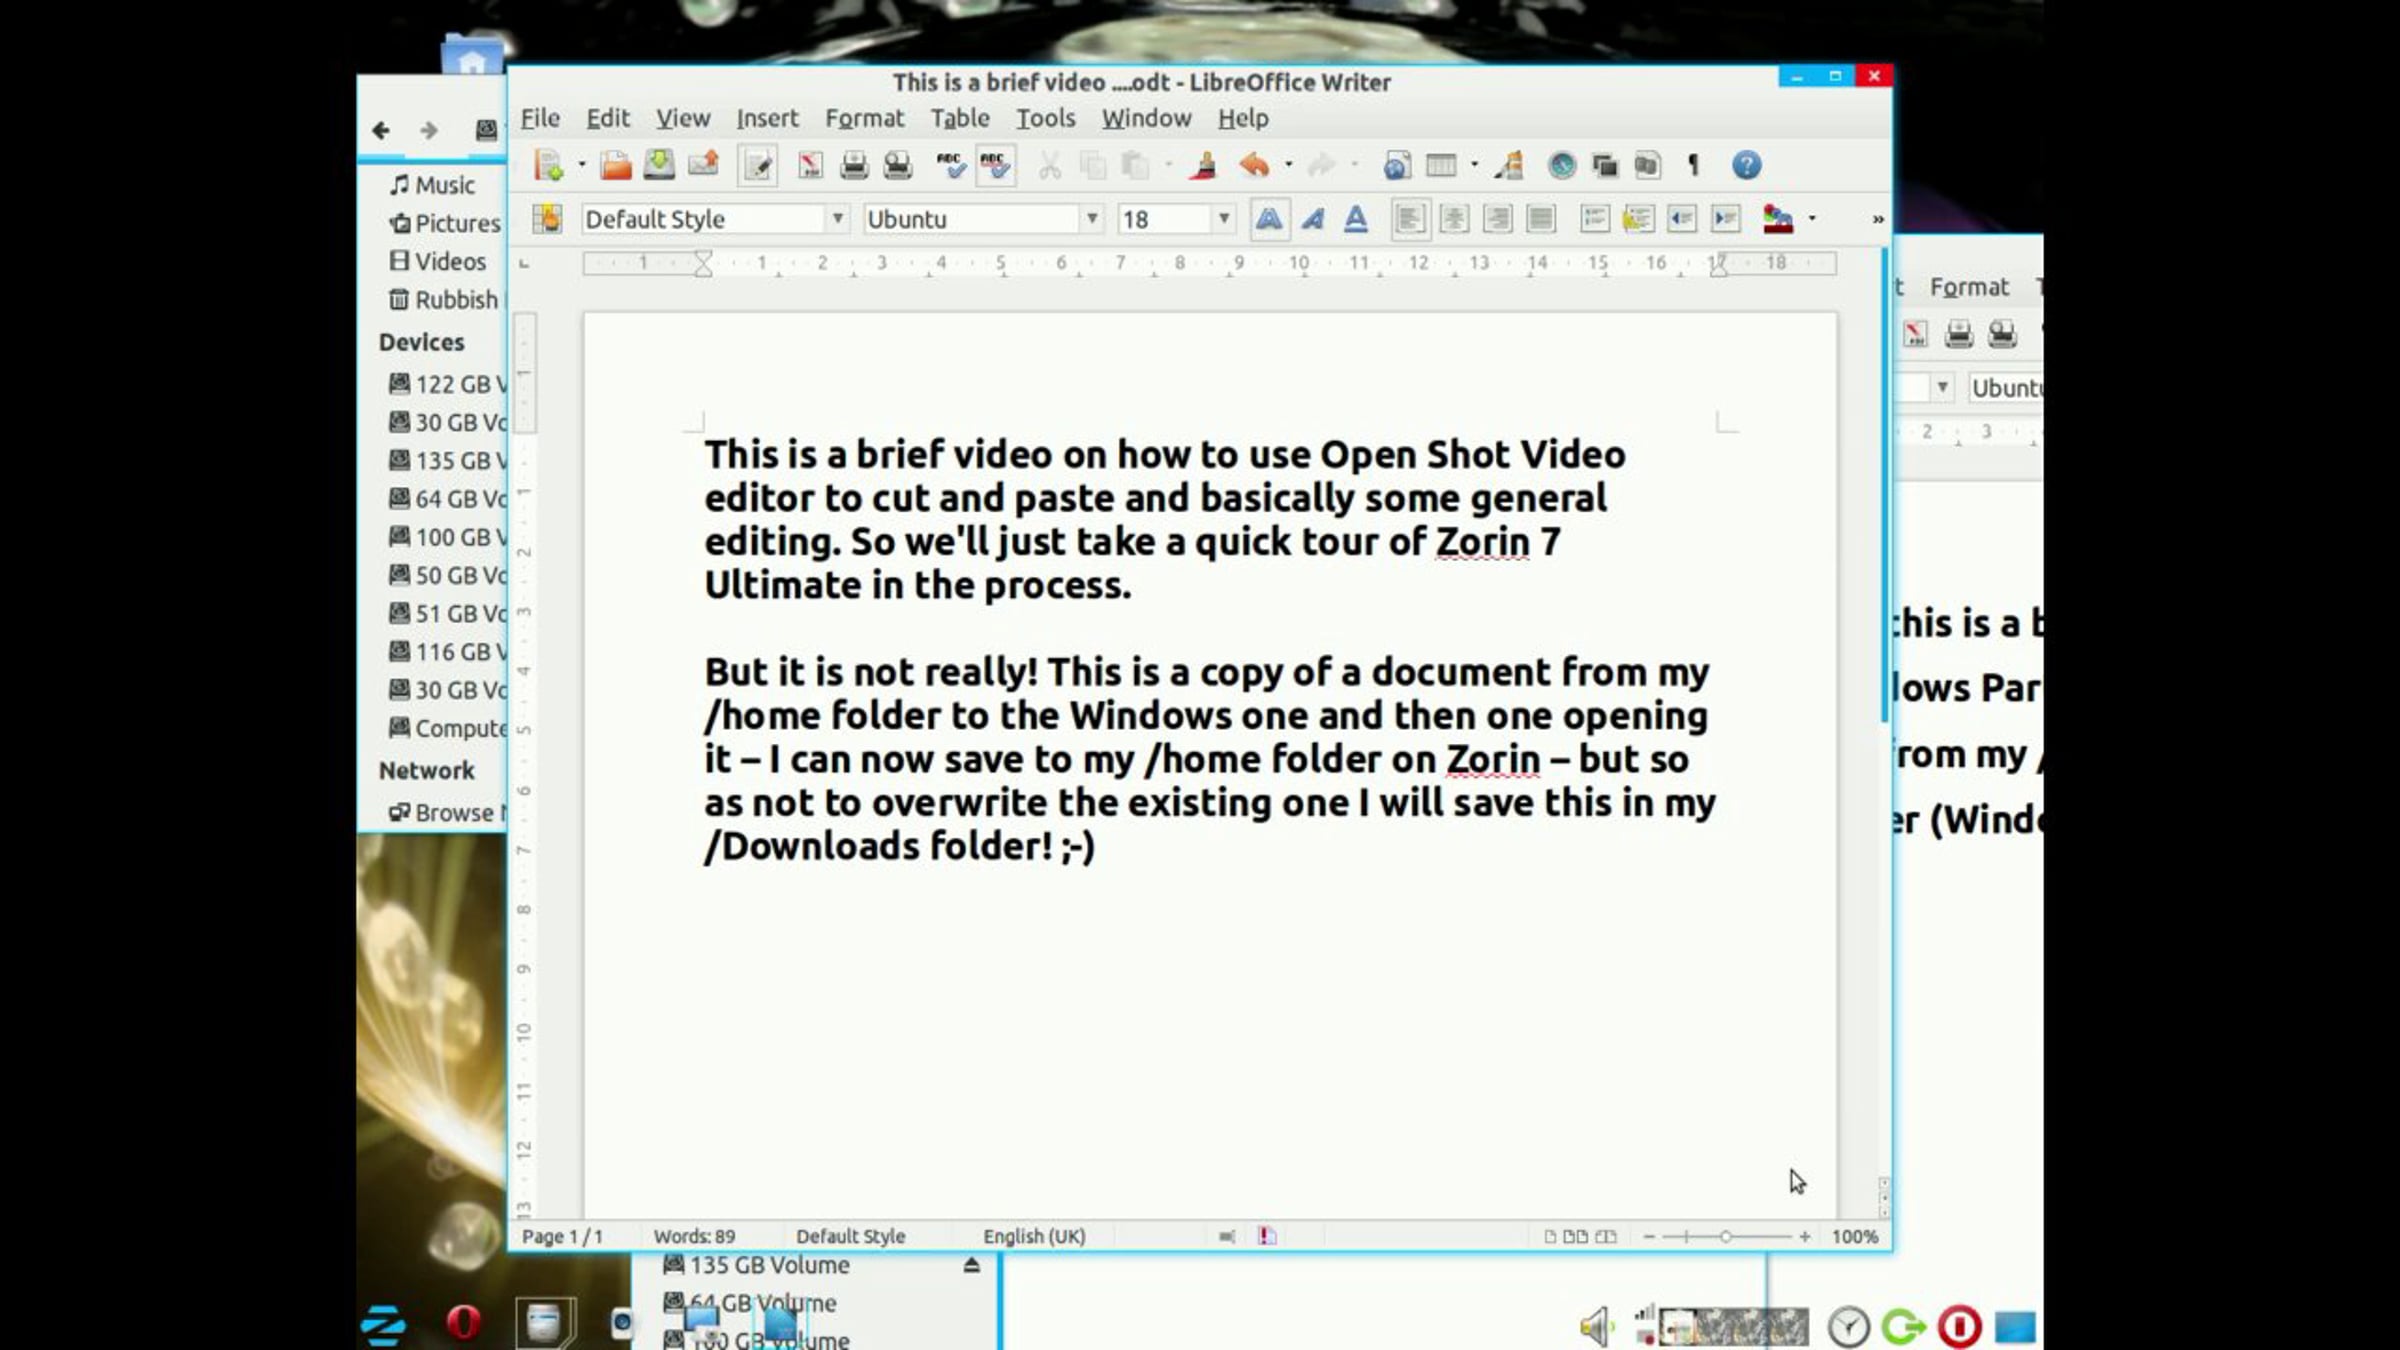Insert a Hyperlink

tap(1397, 166)
